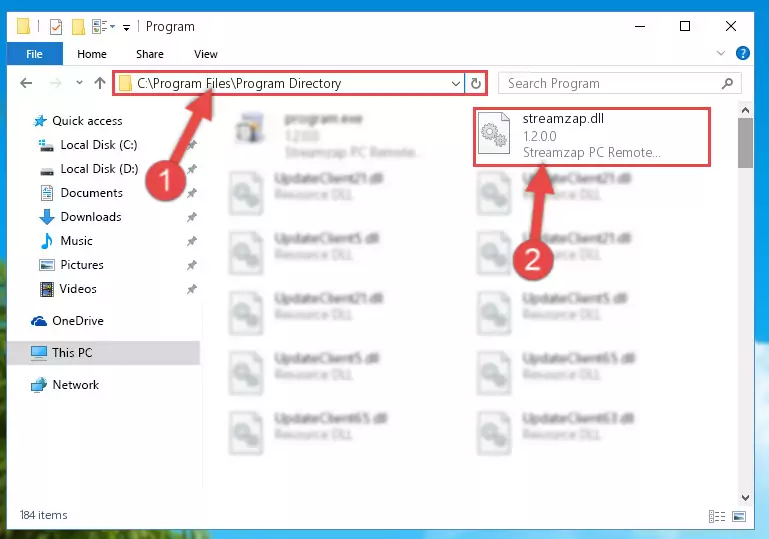Click the New folder quick access icon
The image size is (769, 539).
(x=78, y=26)
